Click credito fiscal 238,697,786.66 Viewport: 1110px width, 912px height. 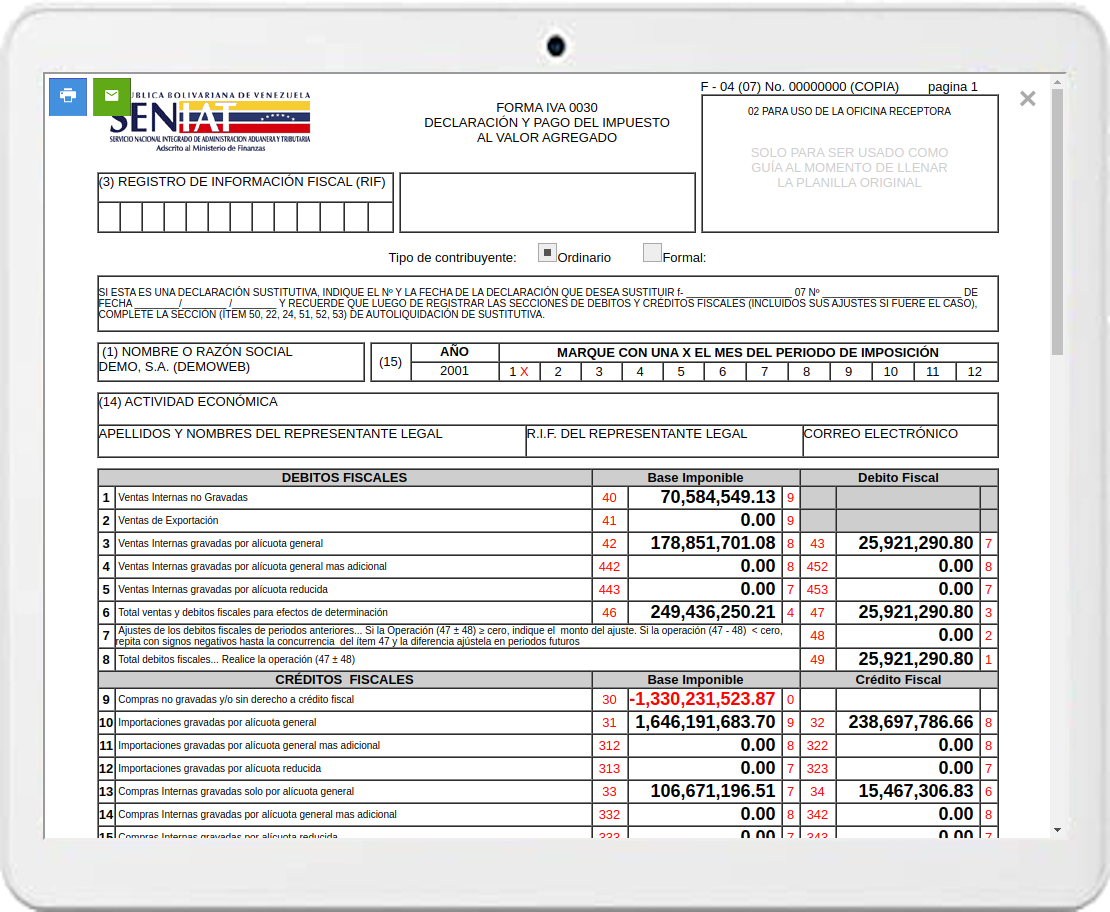(911, 722)
